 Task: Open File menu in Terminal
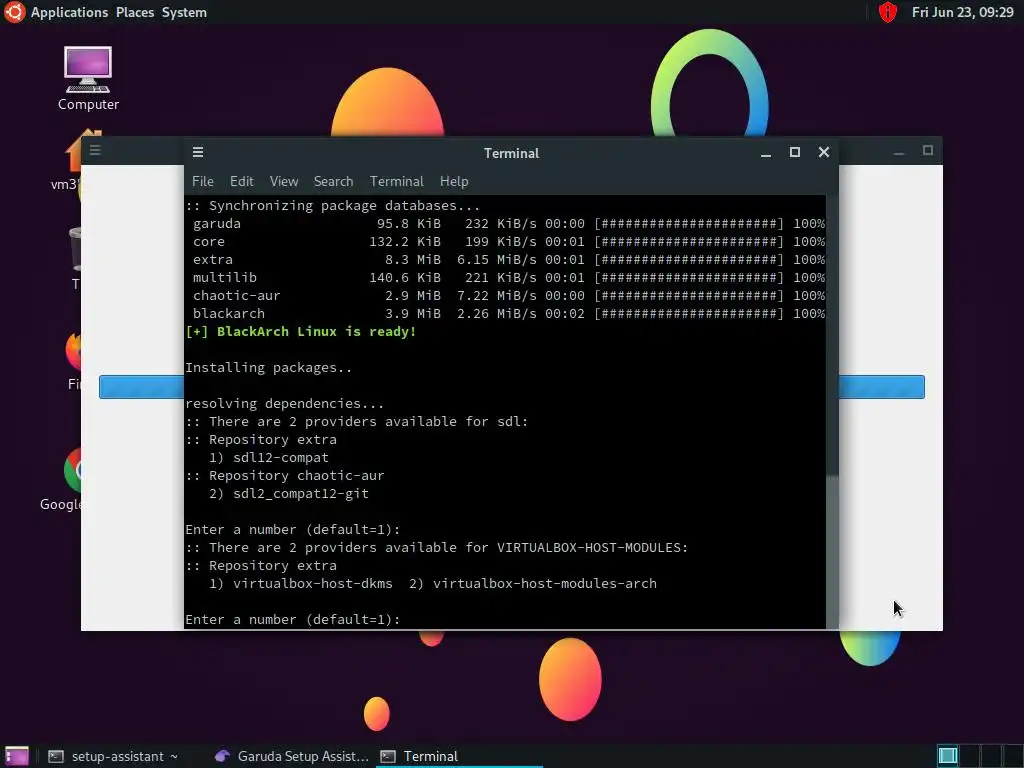point(202,182)
